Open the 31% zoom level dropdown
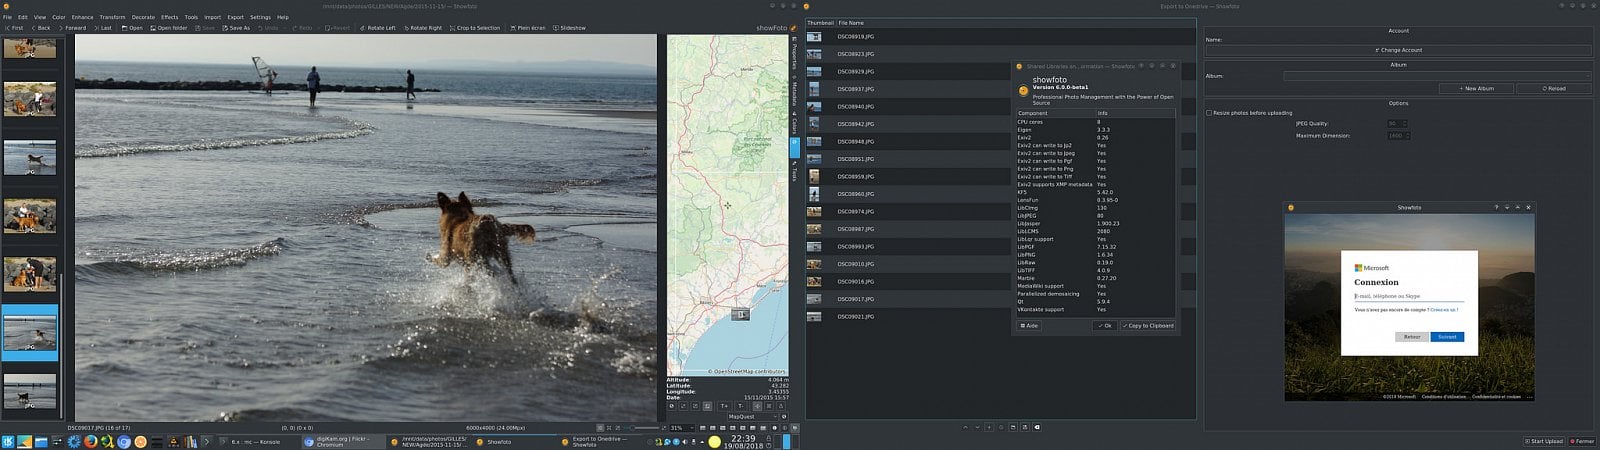Image resolution: width=1600 pixels, height=450 pixels. tap(680, 428)
